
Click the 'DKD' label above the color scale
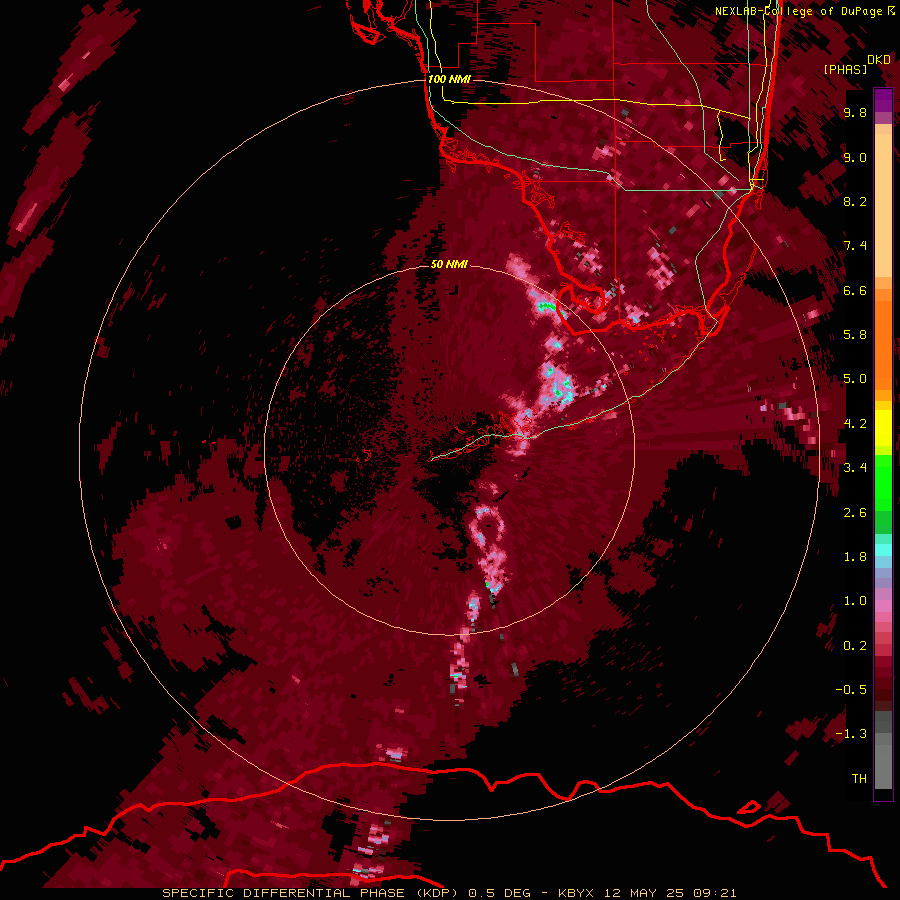point(879,60)
